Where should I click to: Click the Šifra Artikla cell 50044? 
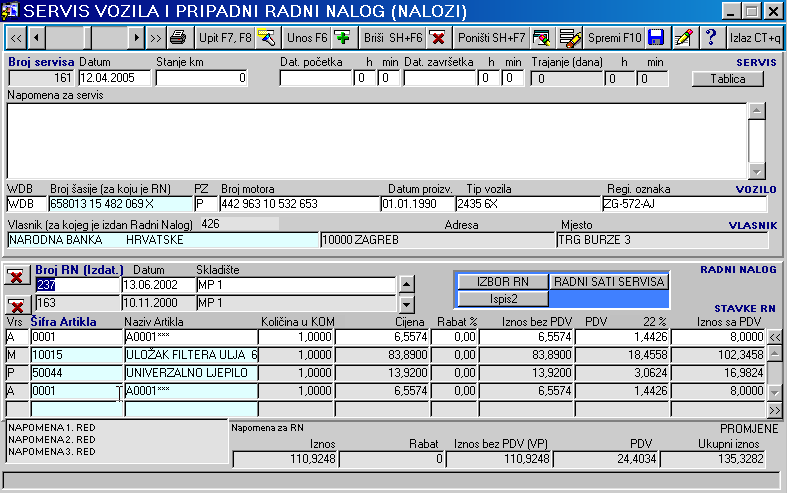[x=77, y=373]
